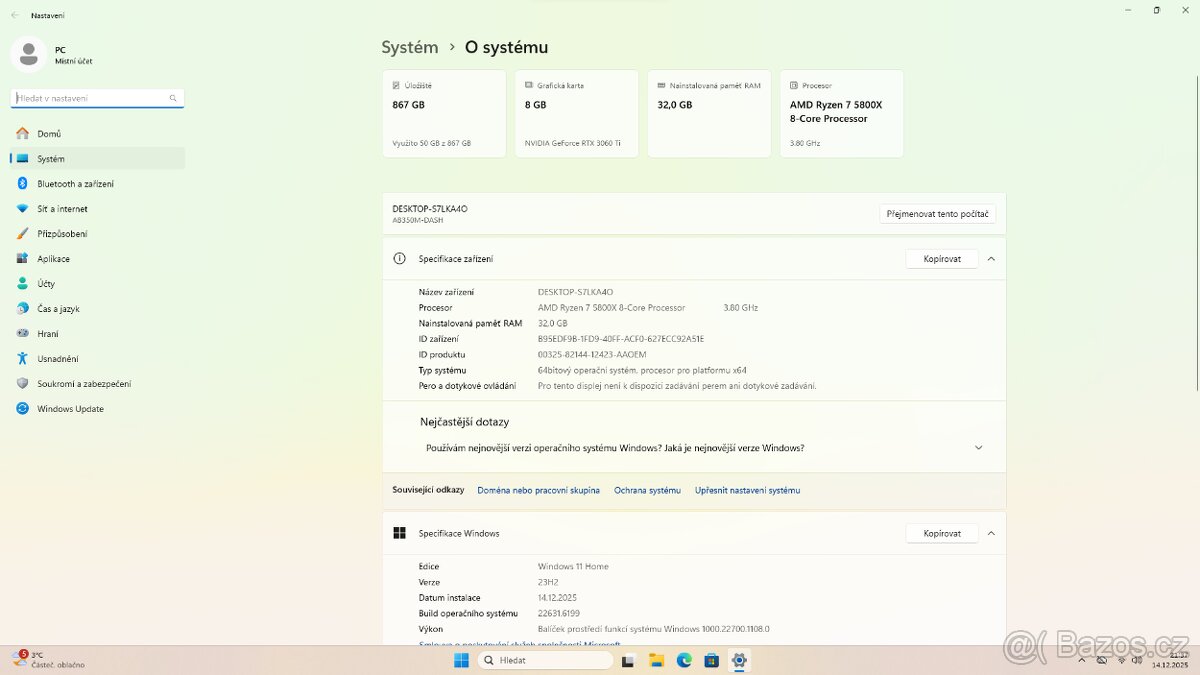
Task: Click the Přizpůsobení brush icon
Action: [22, 233]
